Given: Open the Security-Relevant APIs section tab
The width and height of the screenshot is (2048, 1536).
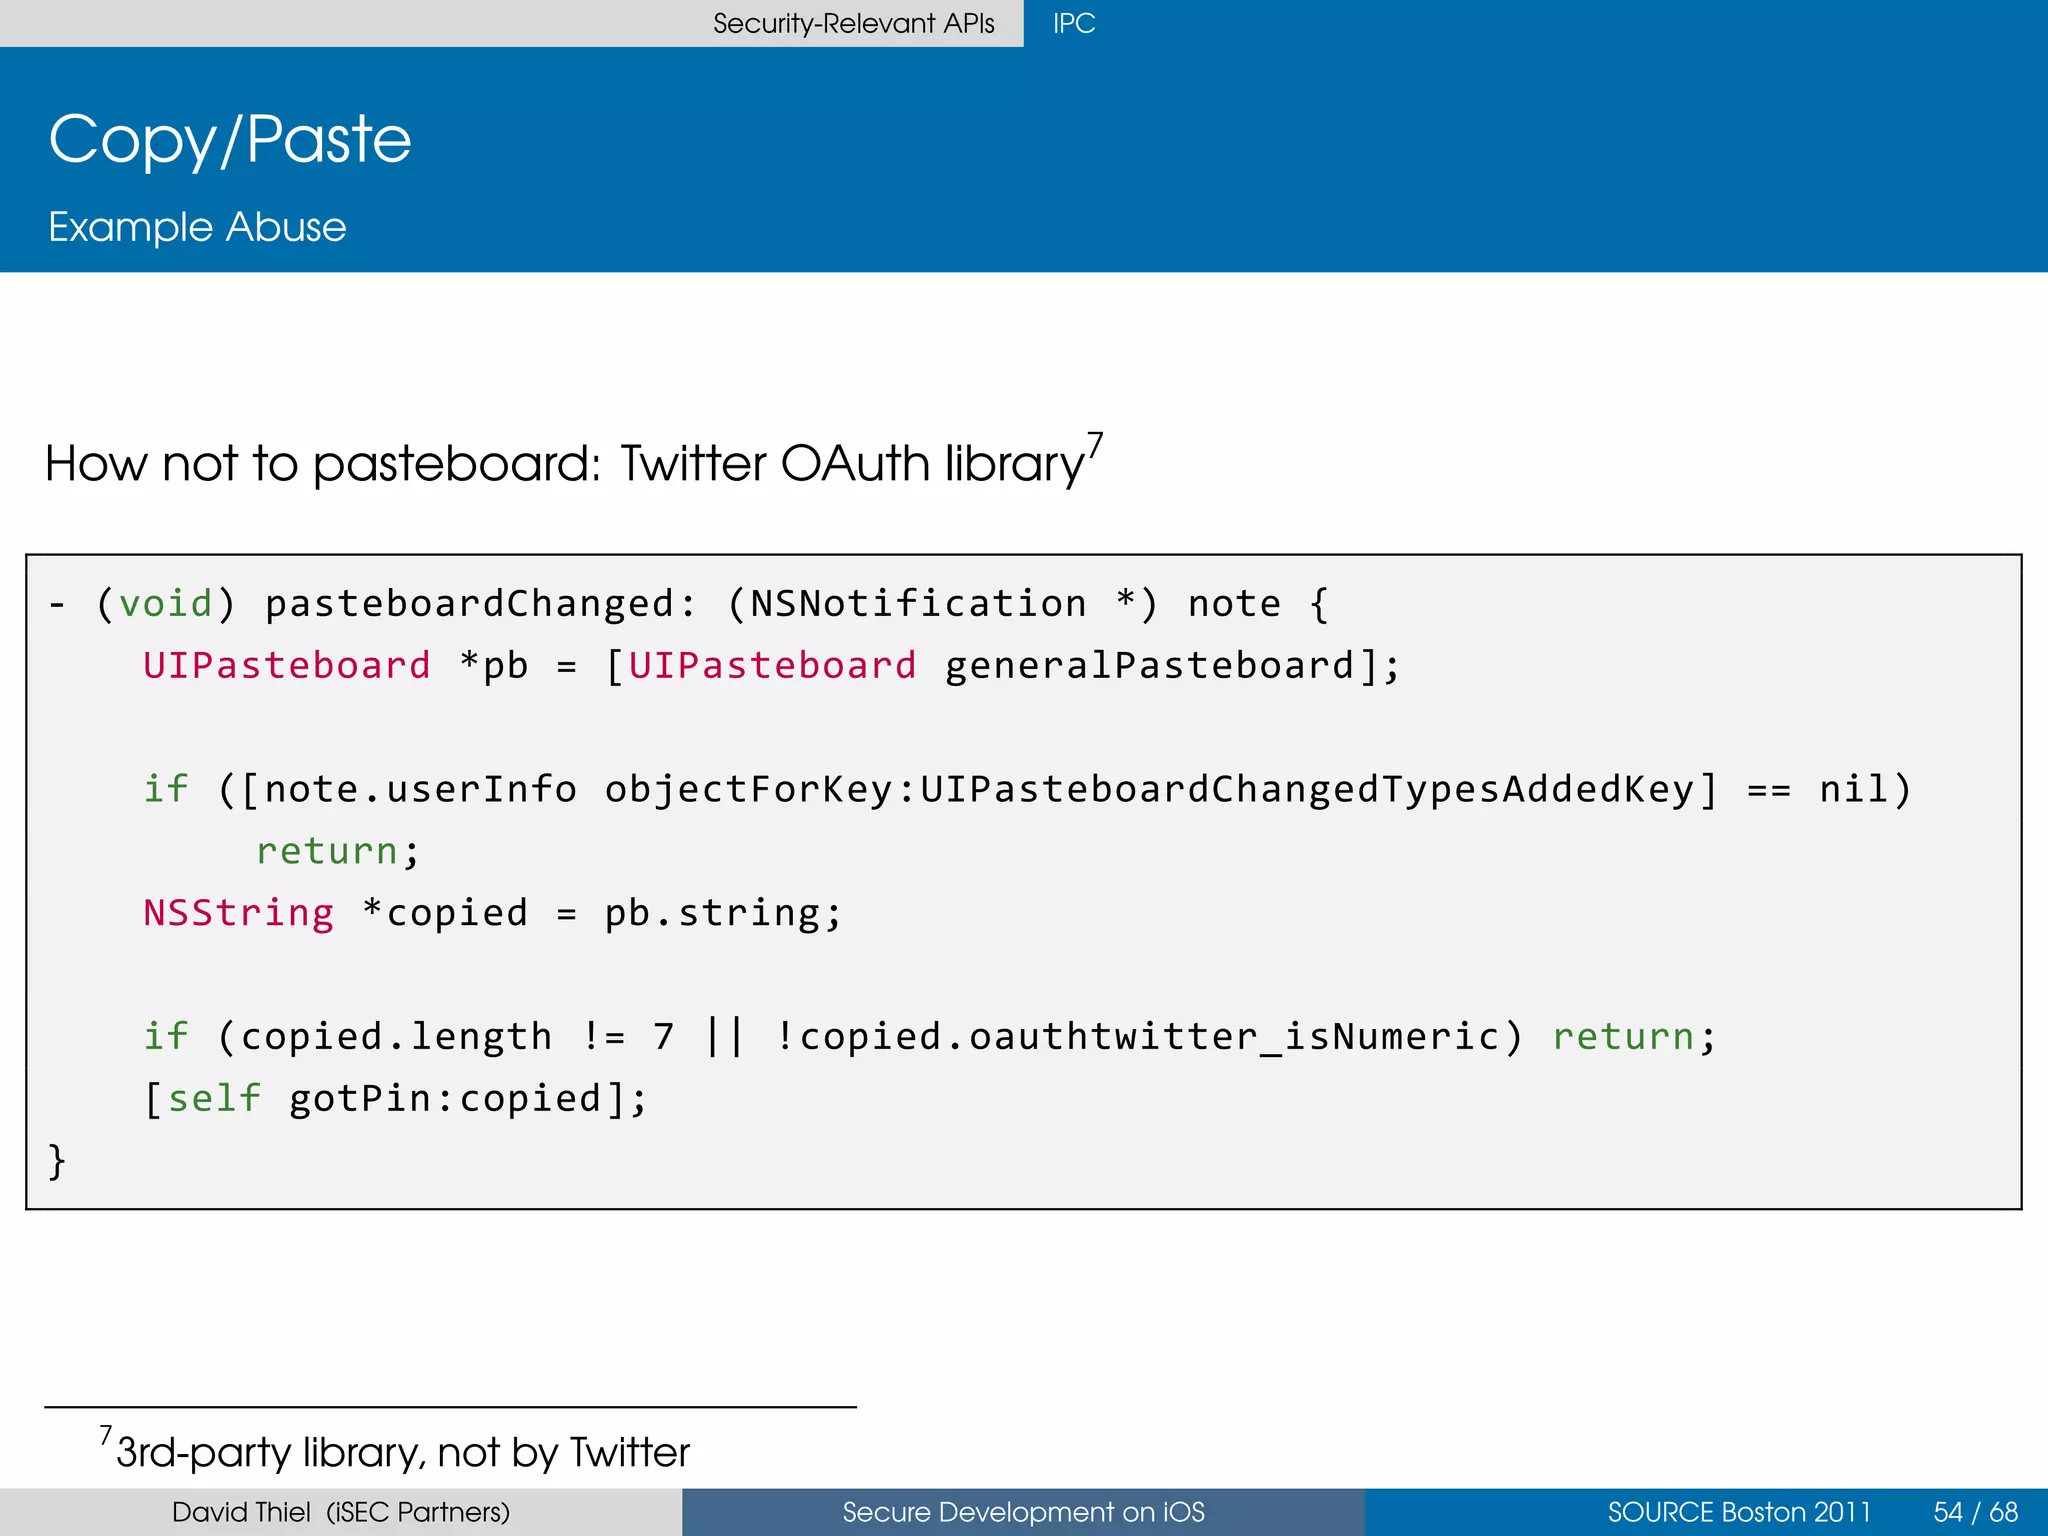Looking at the screenshot, I should click(853, 23).
